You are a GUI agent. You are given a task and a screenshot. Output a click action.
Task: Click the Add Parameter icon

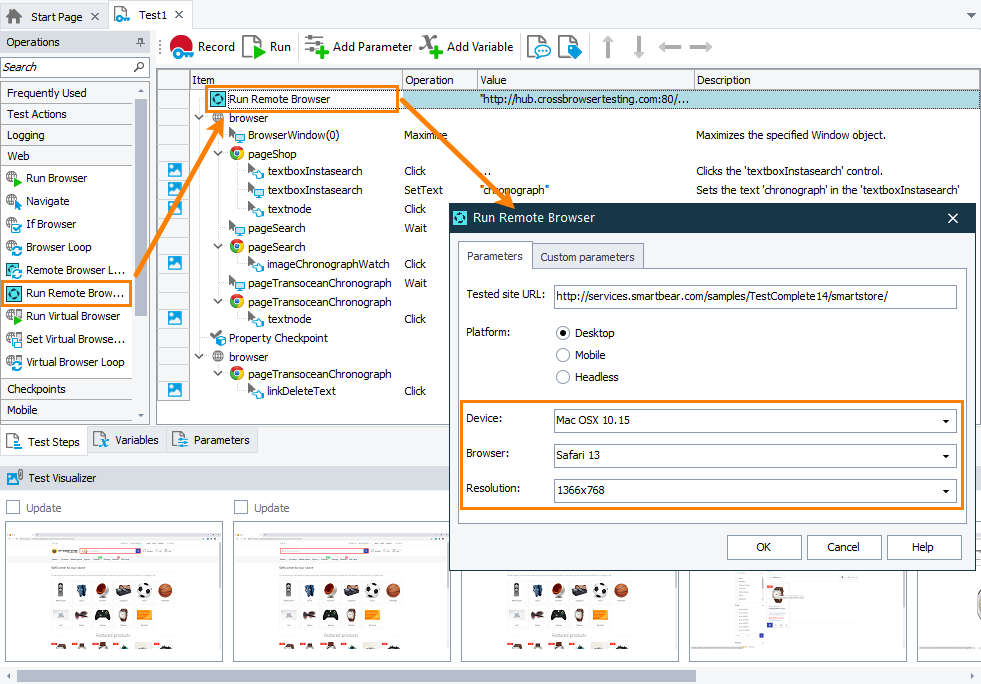[x=317, y=46]
